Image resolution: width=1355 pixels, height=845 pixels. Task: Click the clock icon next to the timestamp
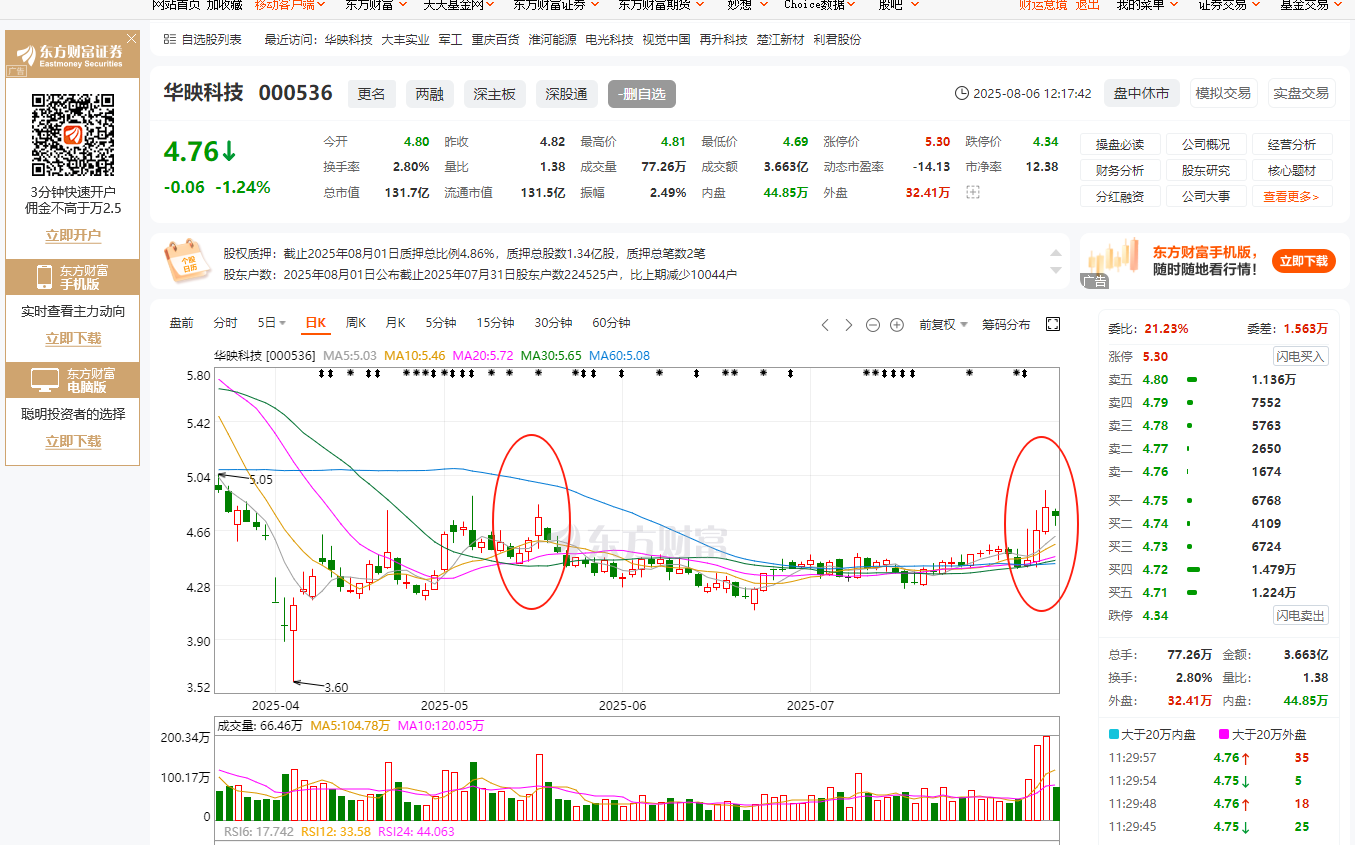pyautogui.click(x=962, y=93)
